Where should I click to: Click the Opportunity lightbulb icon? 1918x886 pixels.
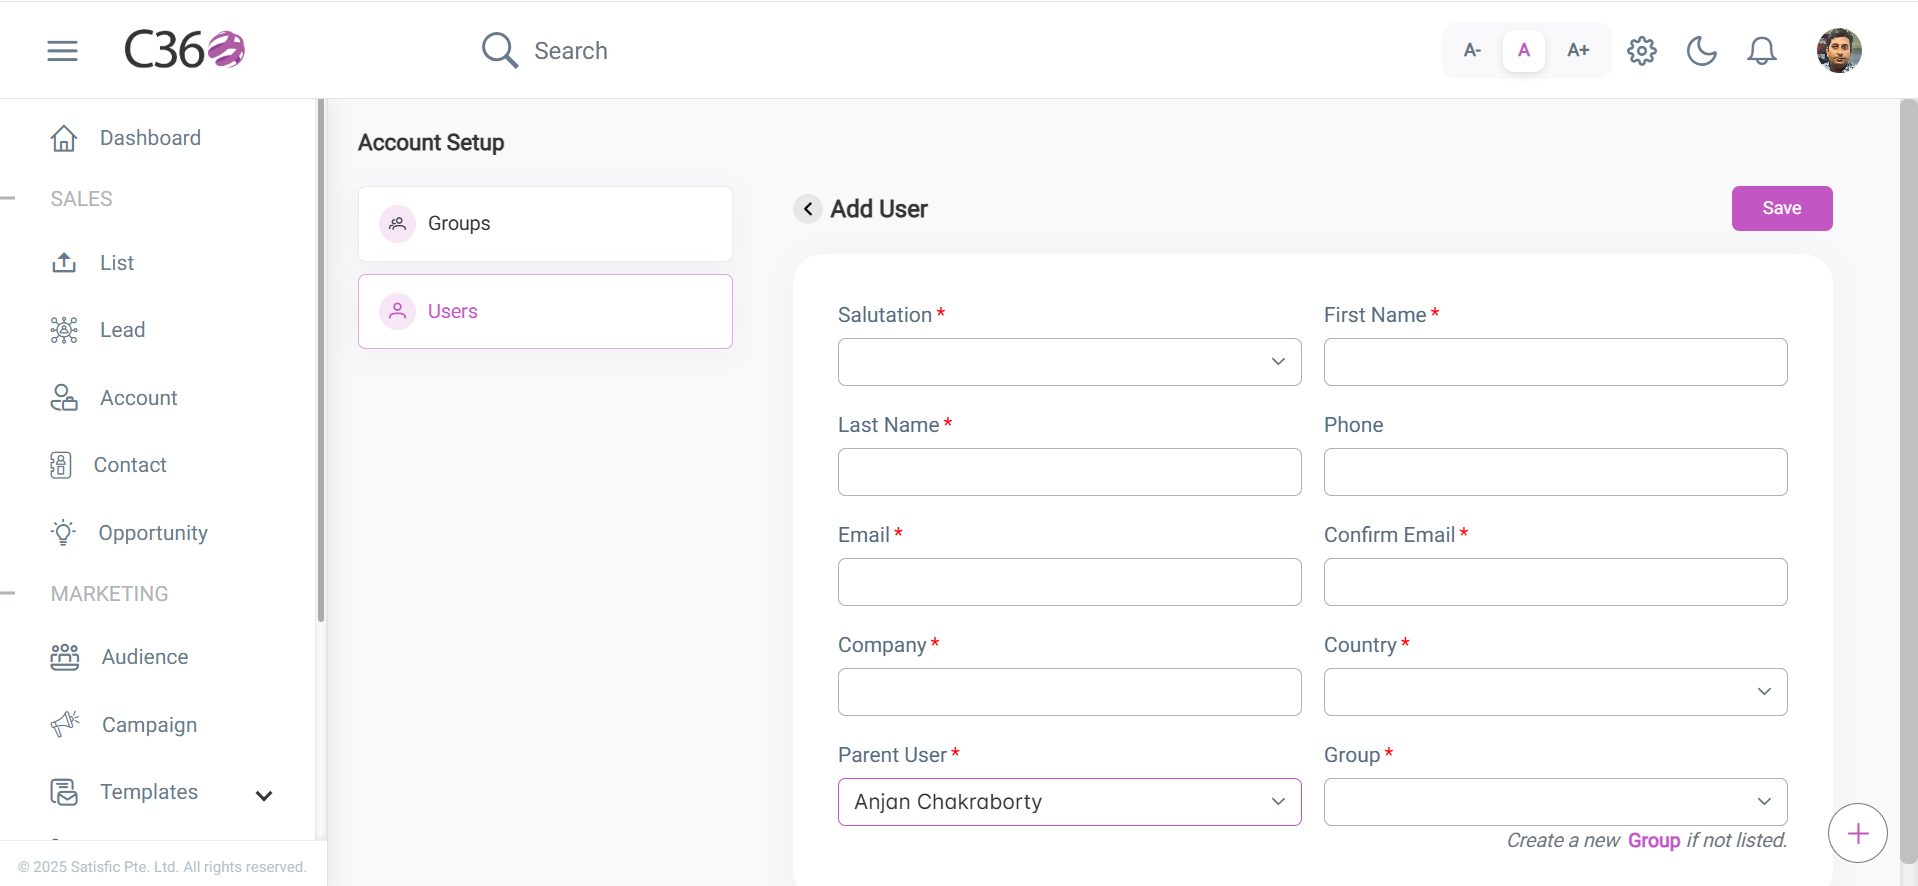64,533
